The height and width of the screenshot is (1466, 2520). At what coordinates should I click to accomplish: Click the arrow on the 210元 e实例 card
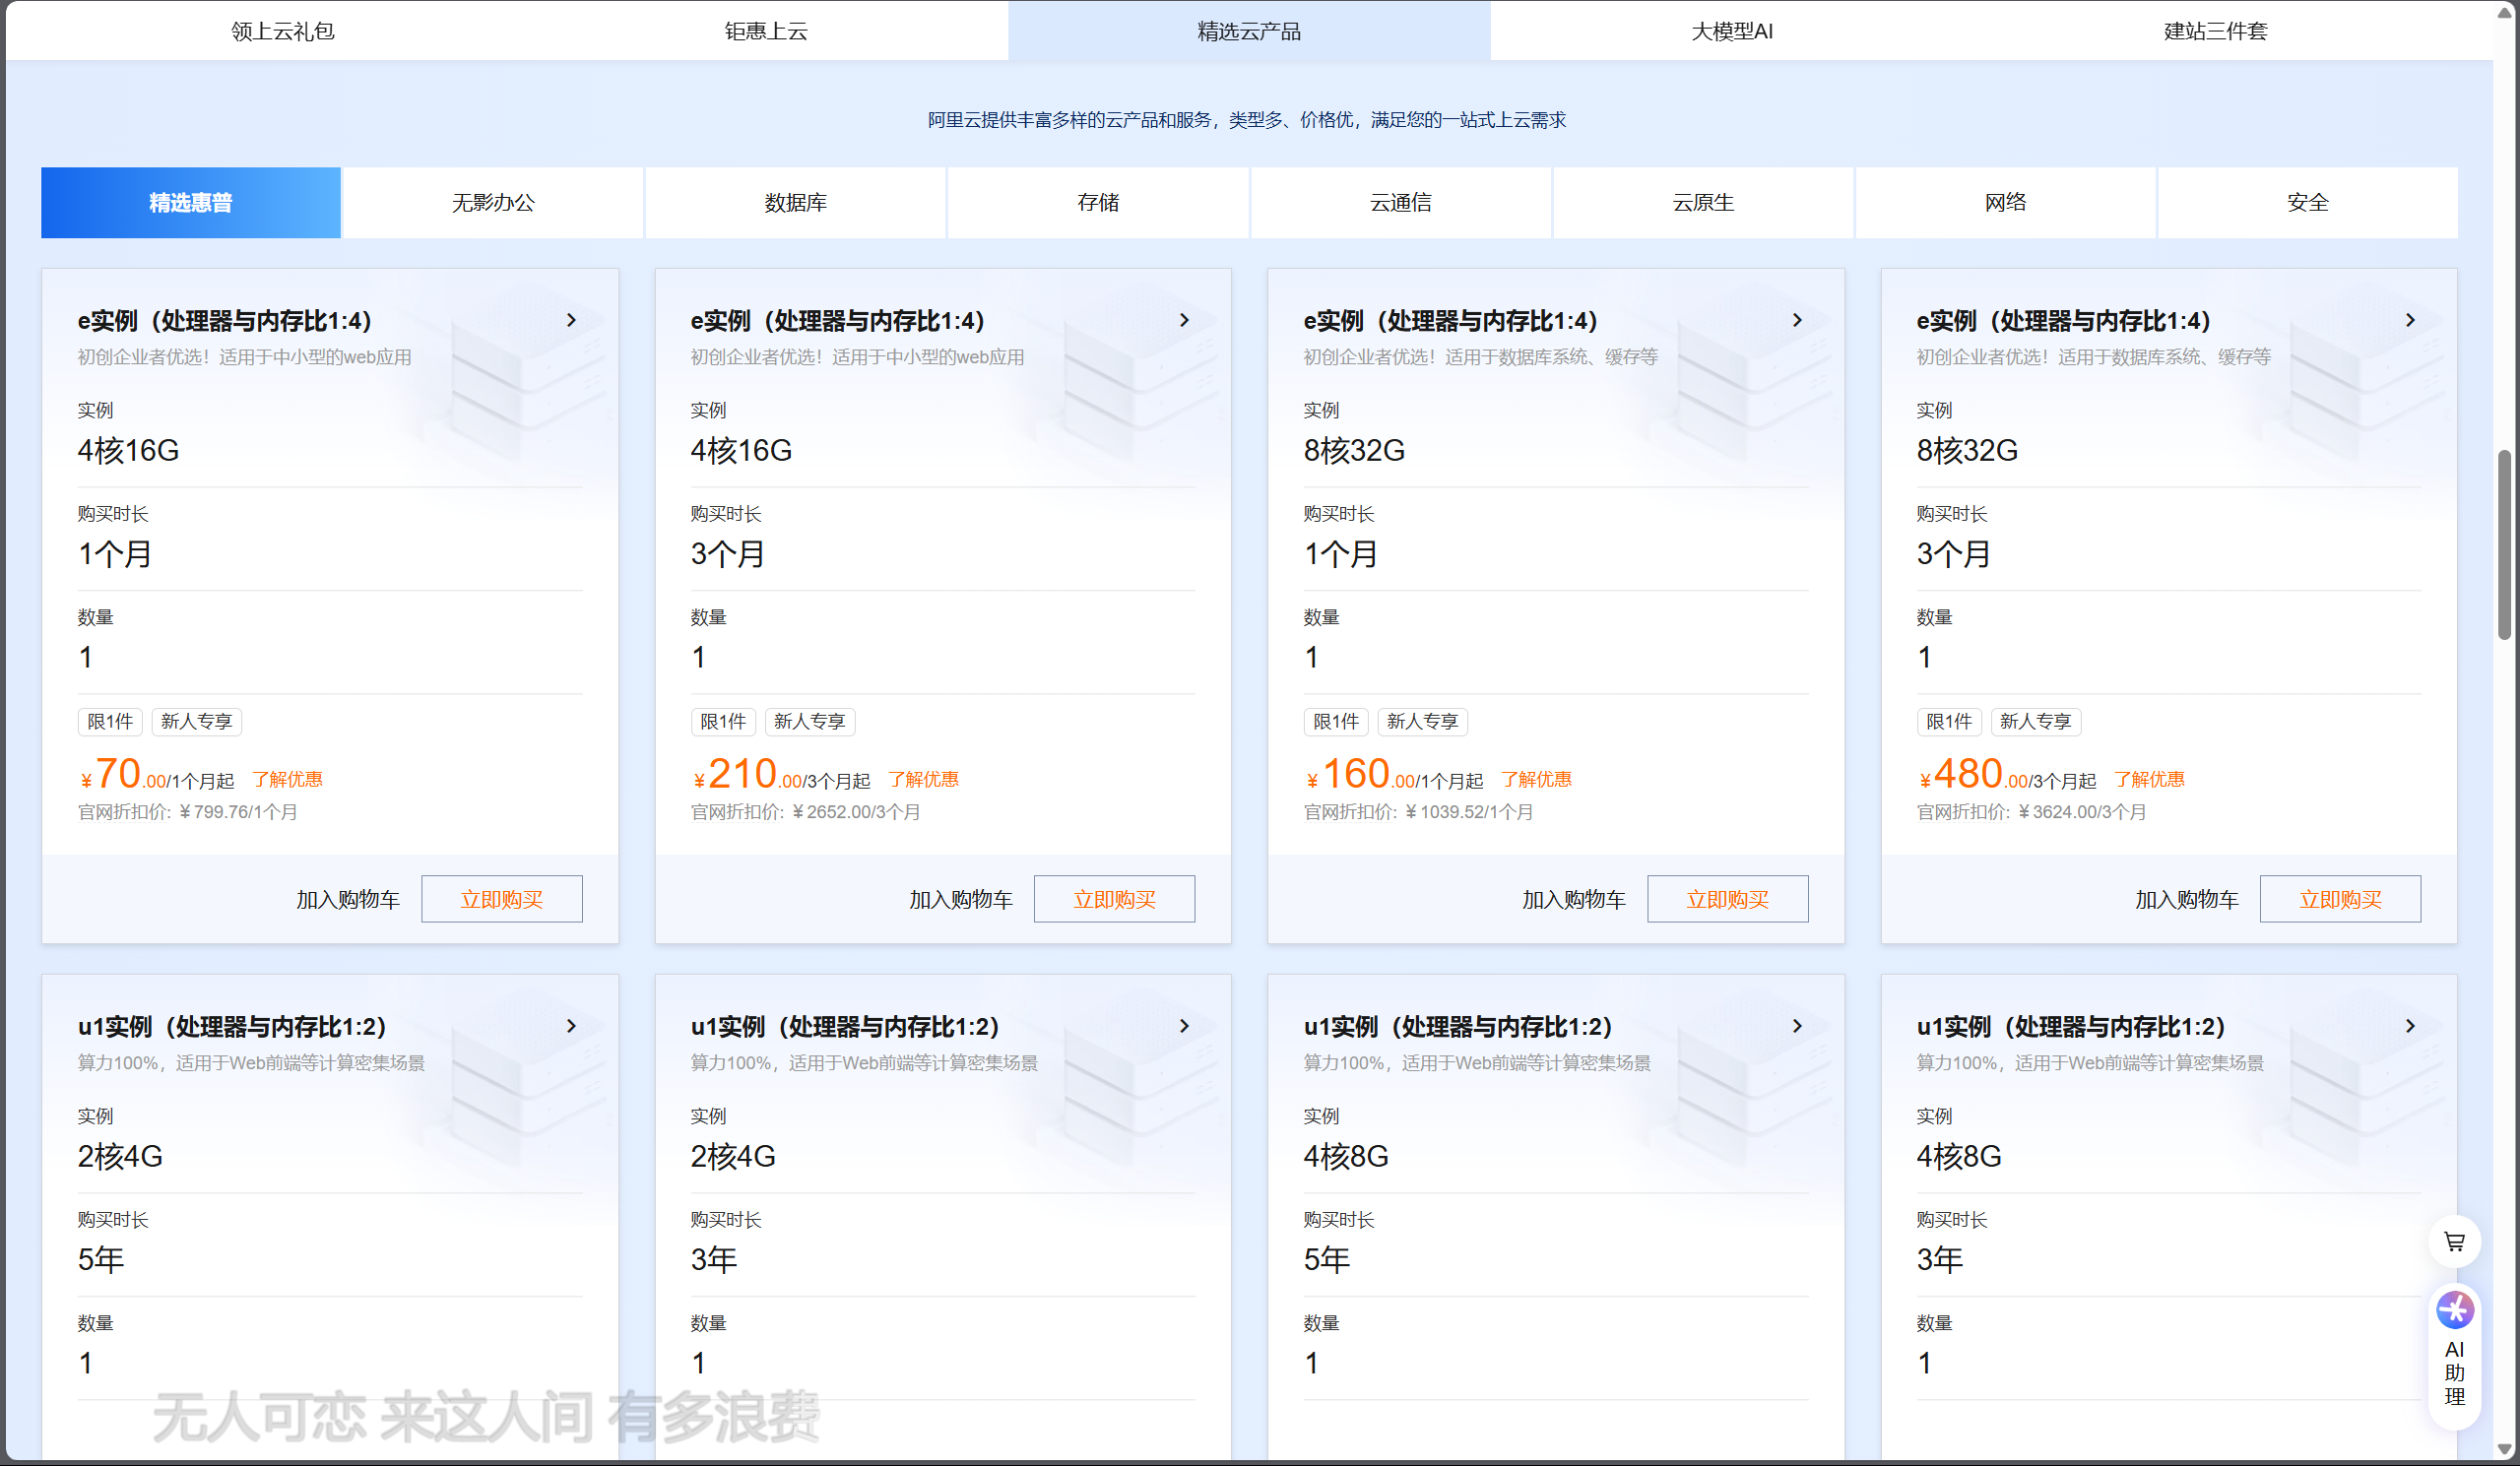1184,320
